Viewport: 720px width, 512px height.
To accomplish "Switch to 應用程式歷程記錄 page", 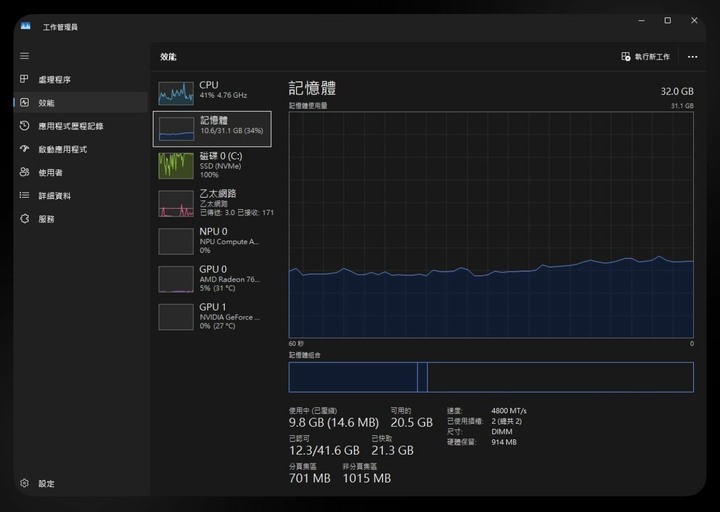I will [71, 126].
